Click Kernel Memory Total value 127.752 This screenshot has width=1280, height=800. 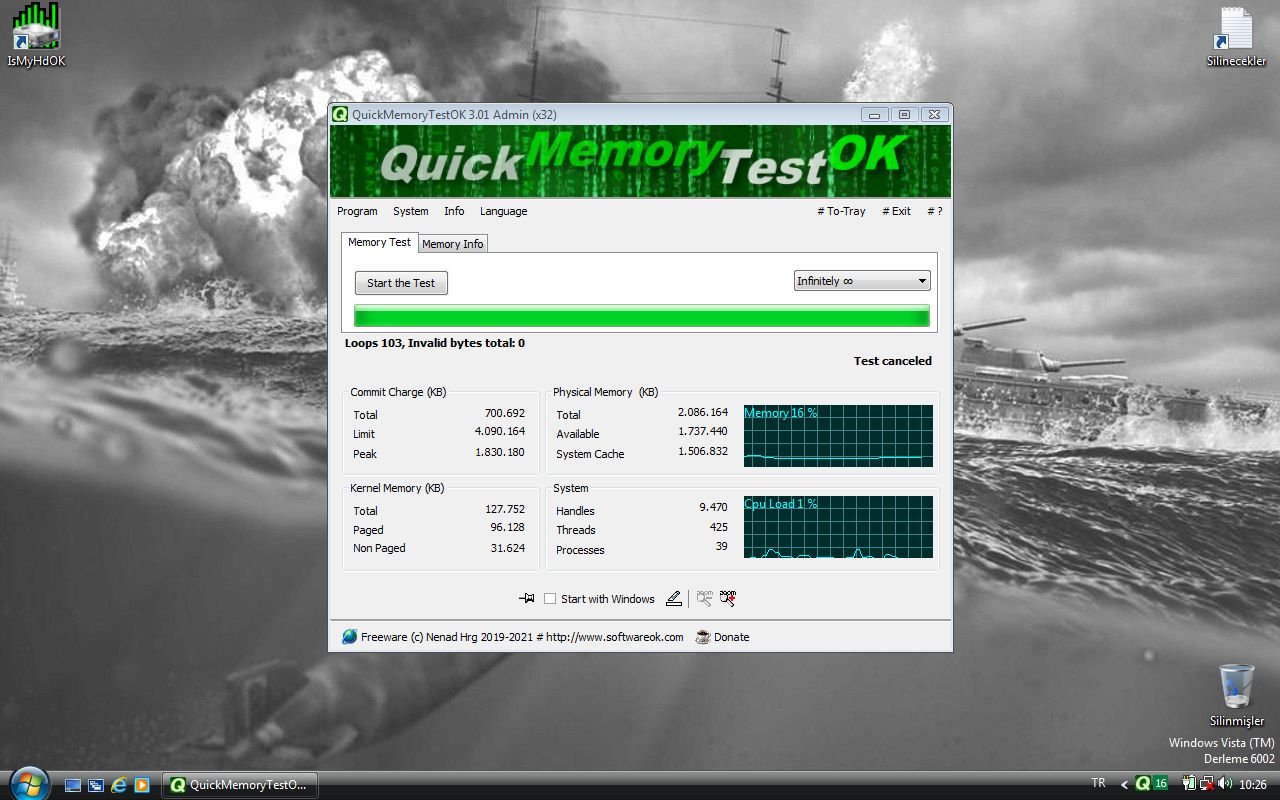(505, 509)
